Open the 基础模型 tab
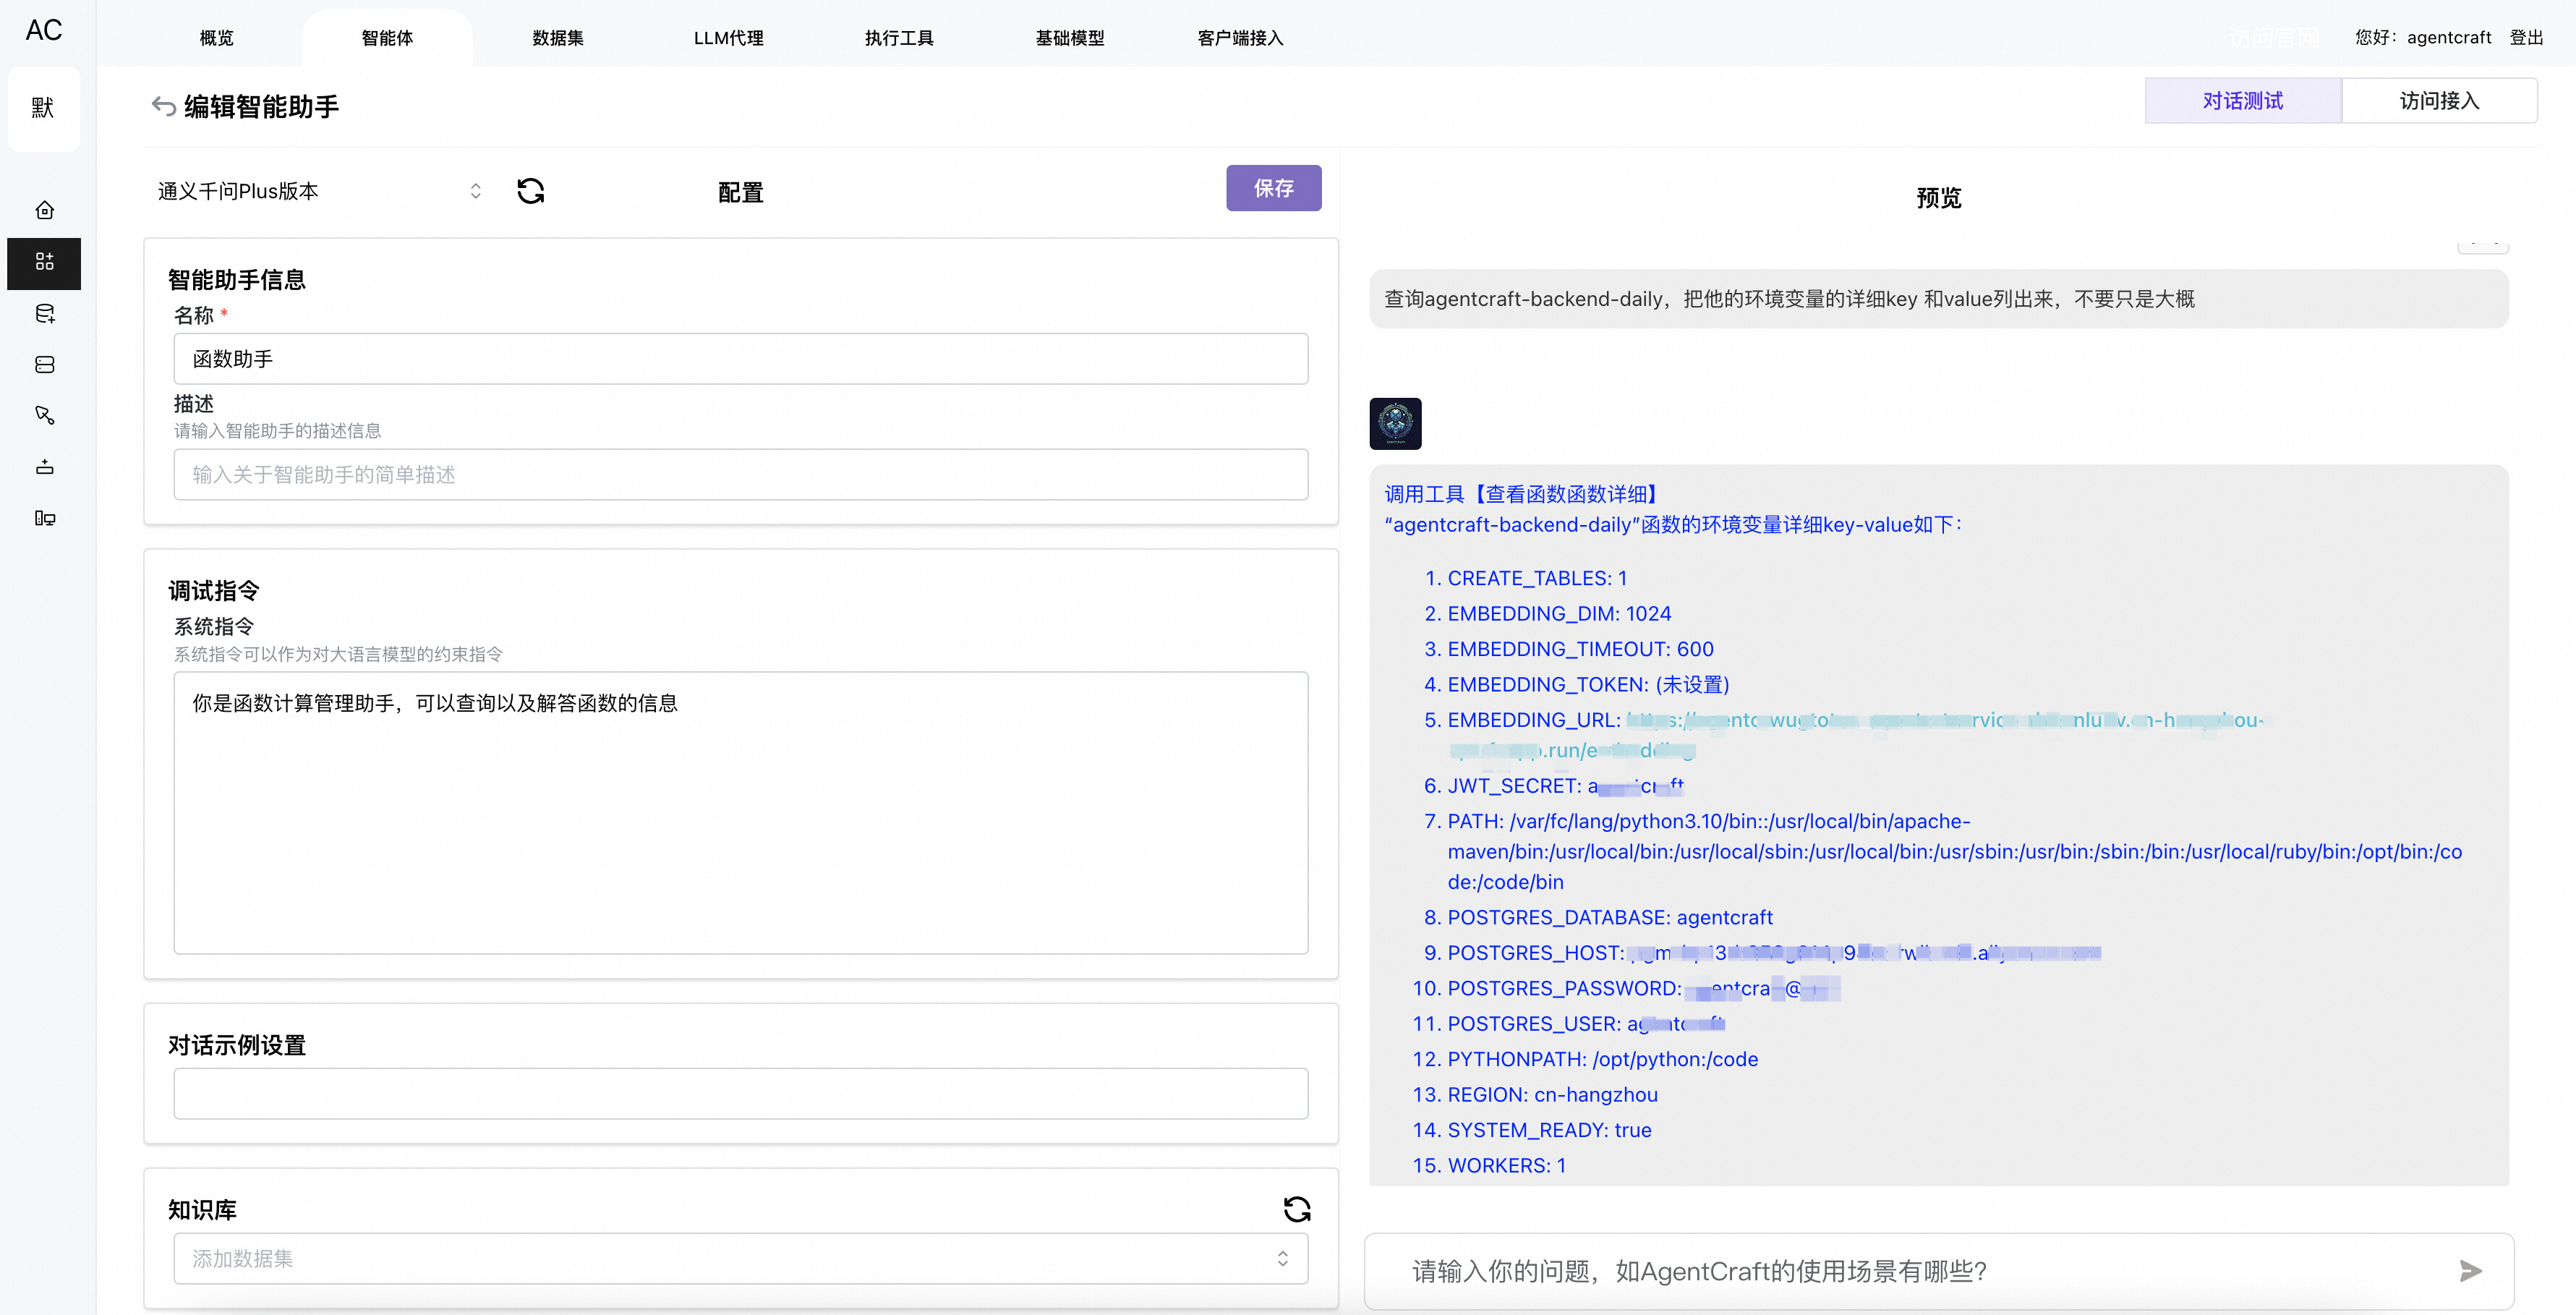The height and width of the screenshot is (1315, 2576). (1070, 38)
